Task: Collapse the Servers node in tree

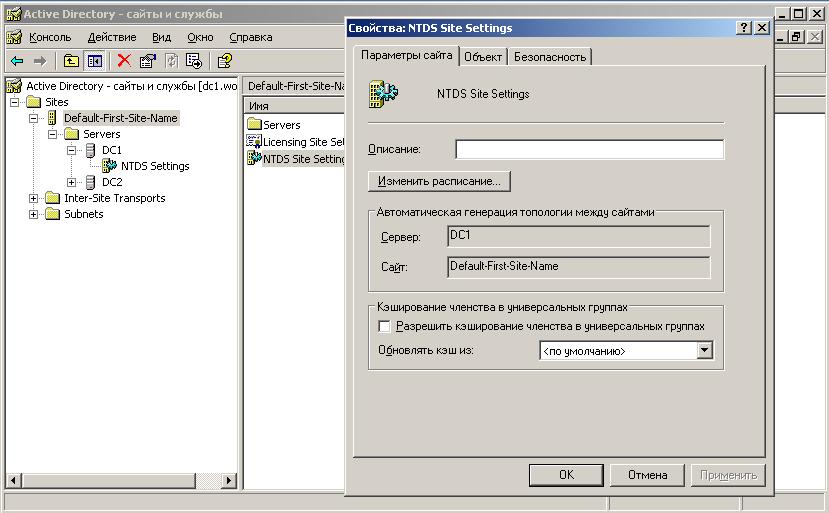Action: pyautogui.click(x=52, y=134)
